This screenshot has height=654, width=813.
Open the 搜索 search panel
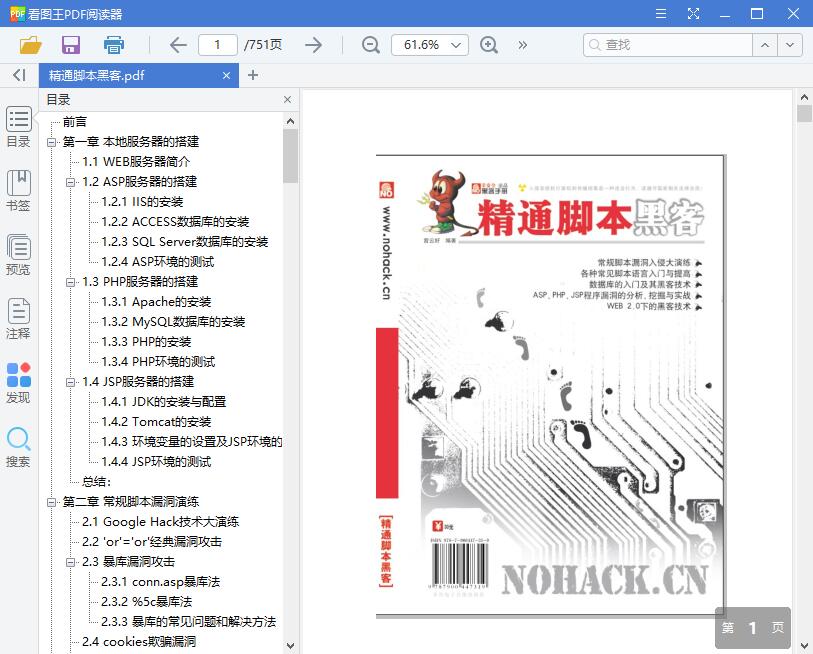(x=18, y=447)
